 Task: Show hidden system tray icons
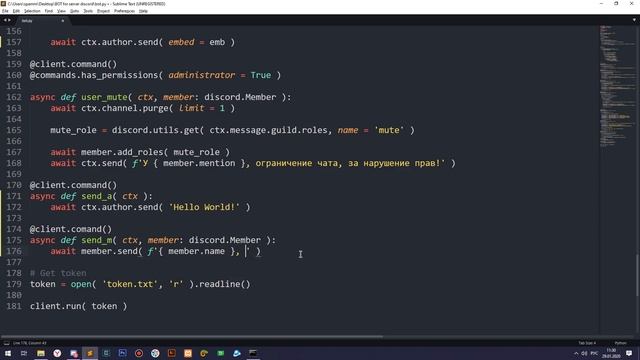pyautogui.click(x=576, y=353)
